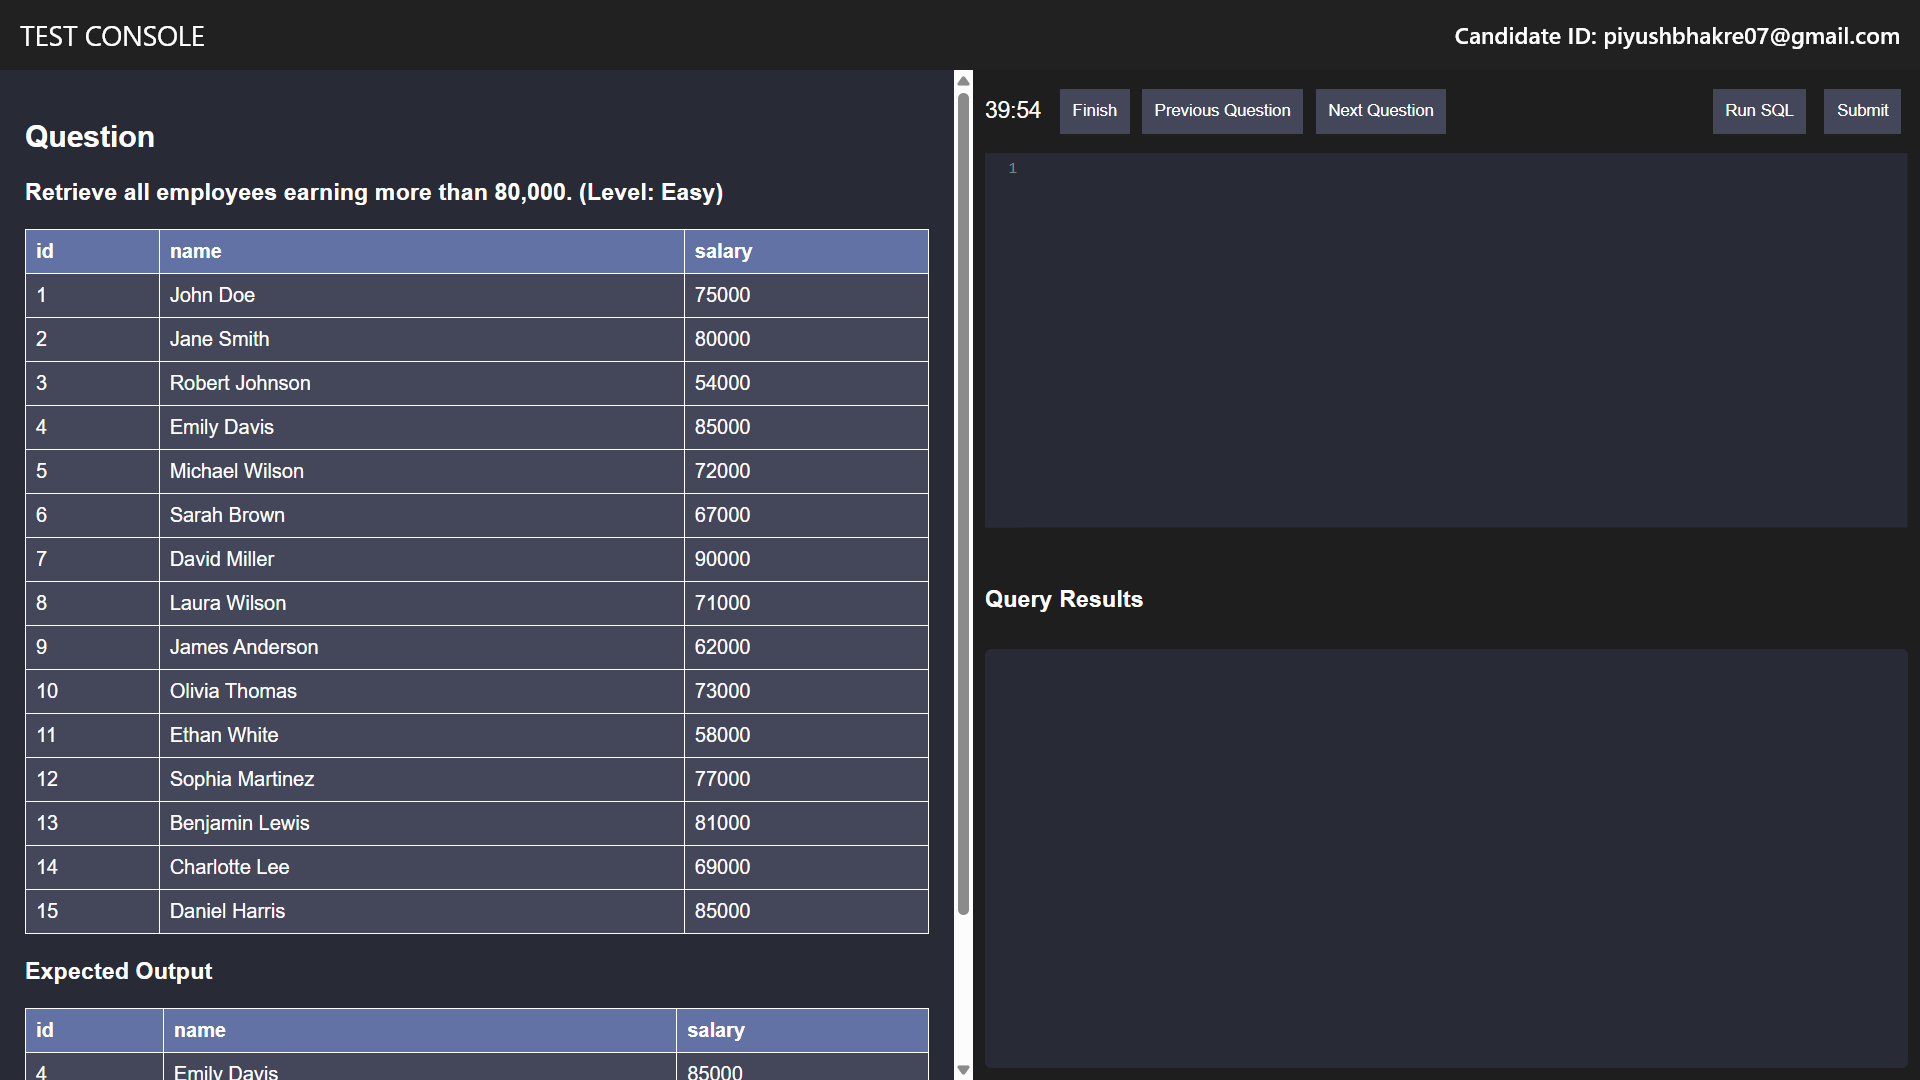Click salary value 81000
Viewport: 1920px width, 1080px height.
806,824
